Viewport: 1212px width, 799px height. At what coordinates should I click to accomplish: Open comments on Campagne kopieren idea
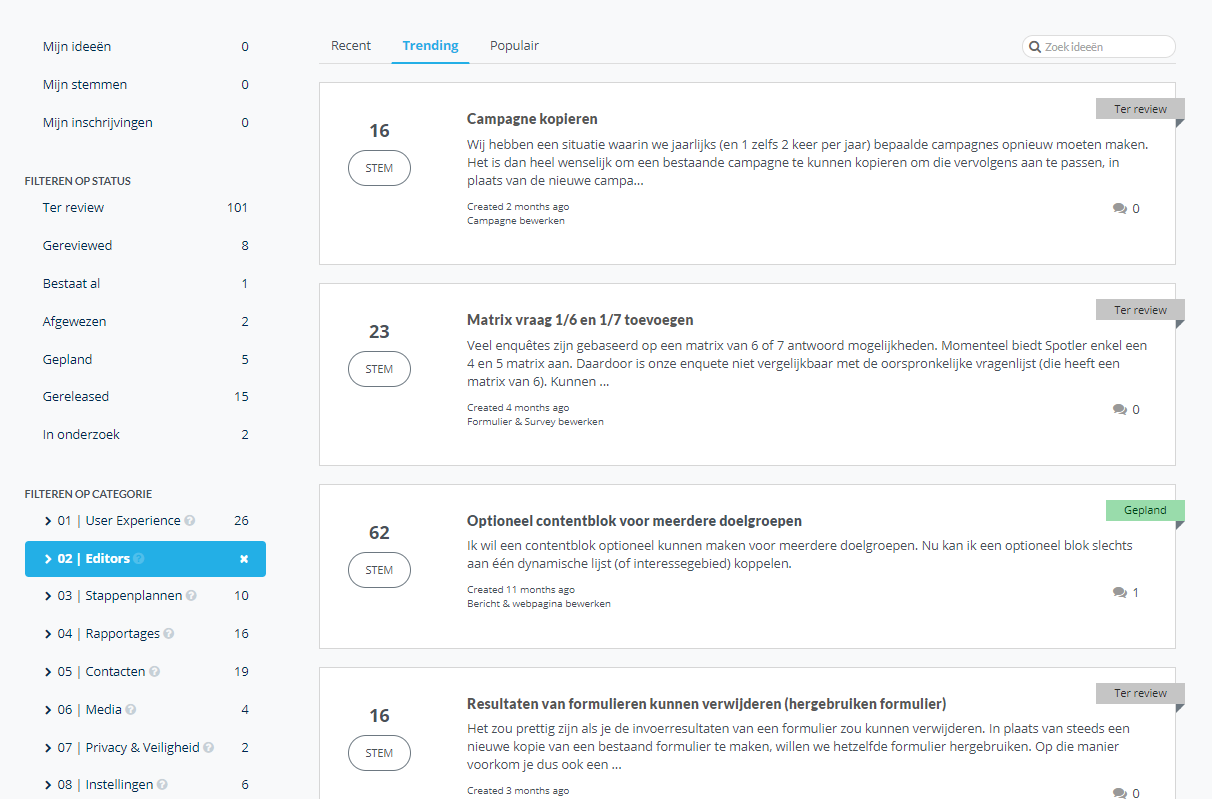(x=1125, y=209)
